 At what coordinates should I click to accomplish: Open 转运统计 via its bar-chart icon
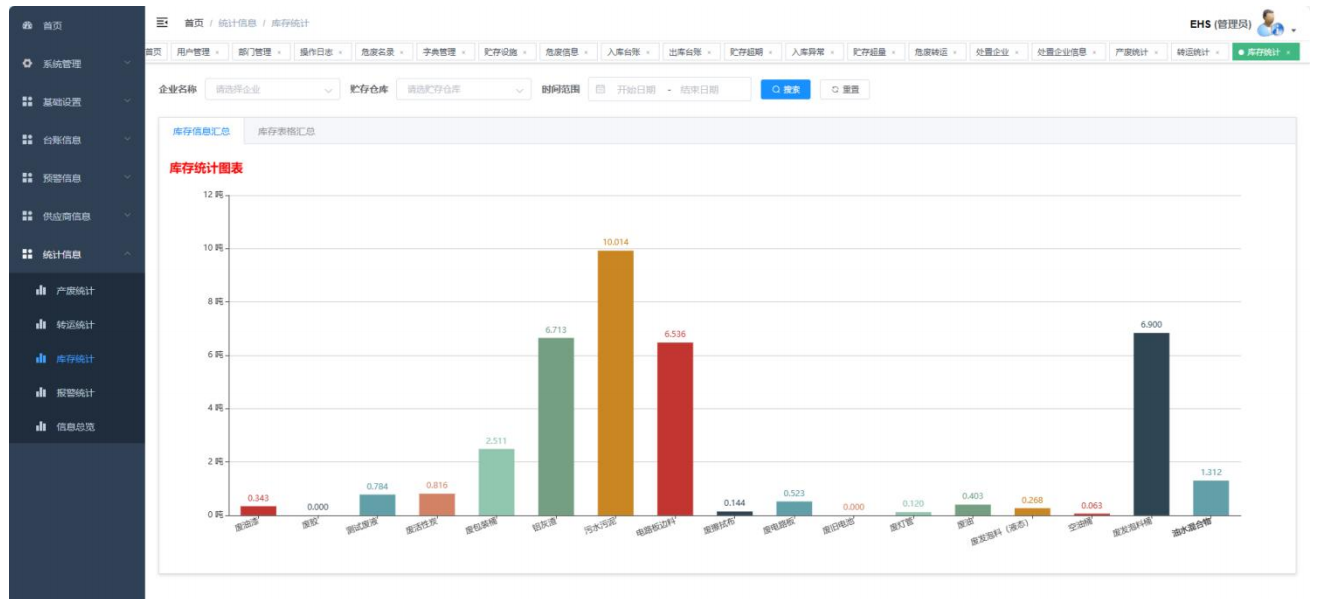(41, 325)
